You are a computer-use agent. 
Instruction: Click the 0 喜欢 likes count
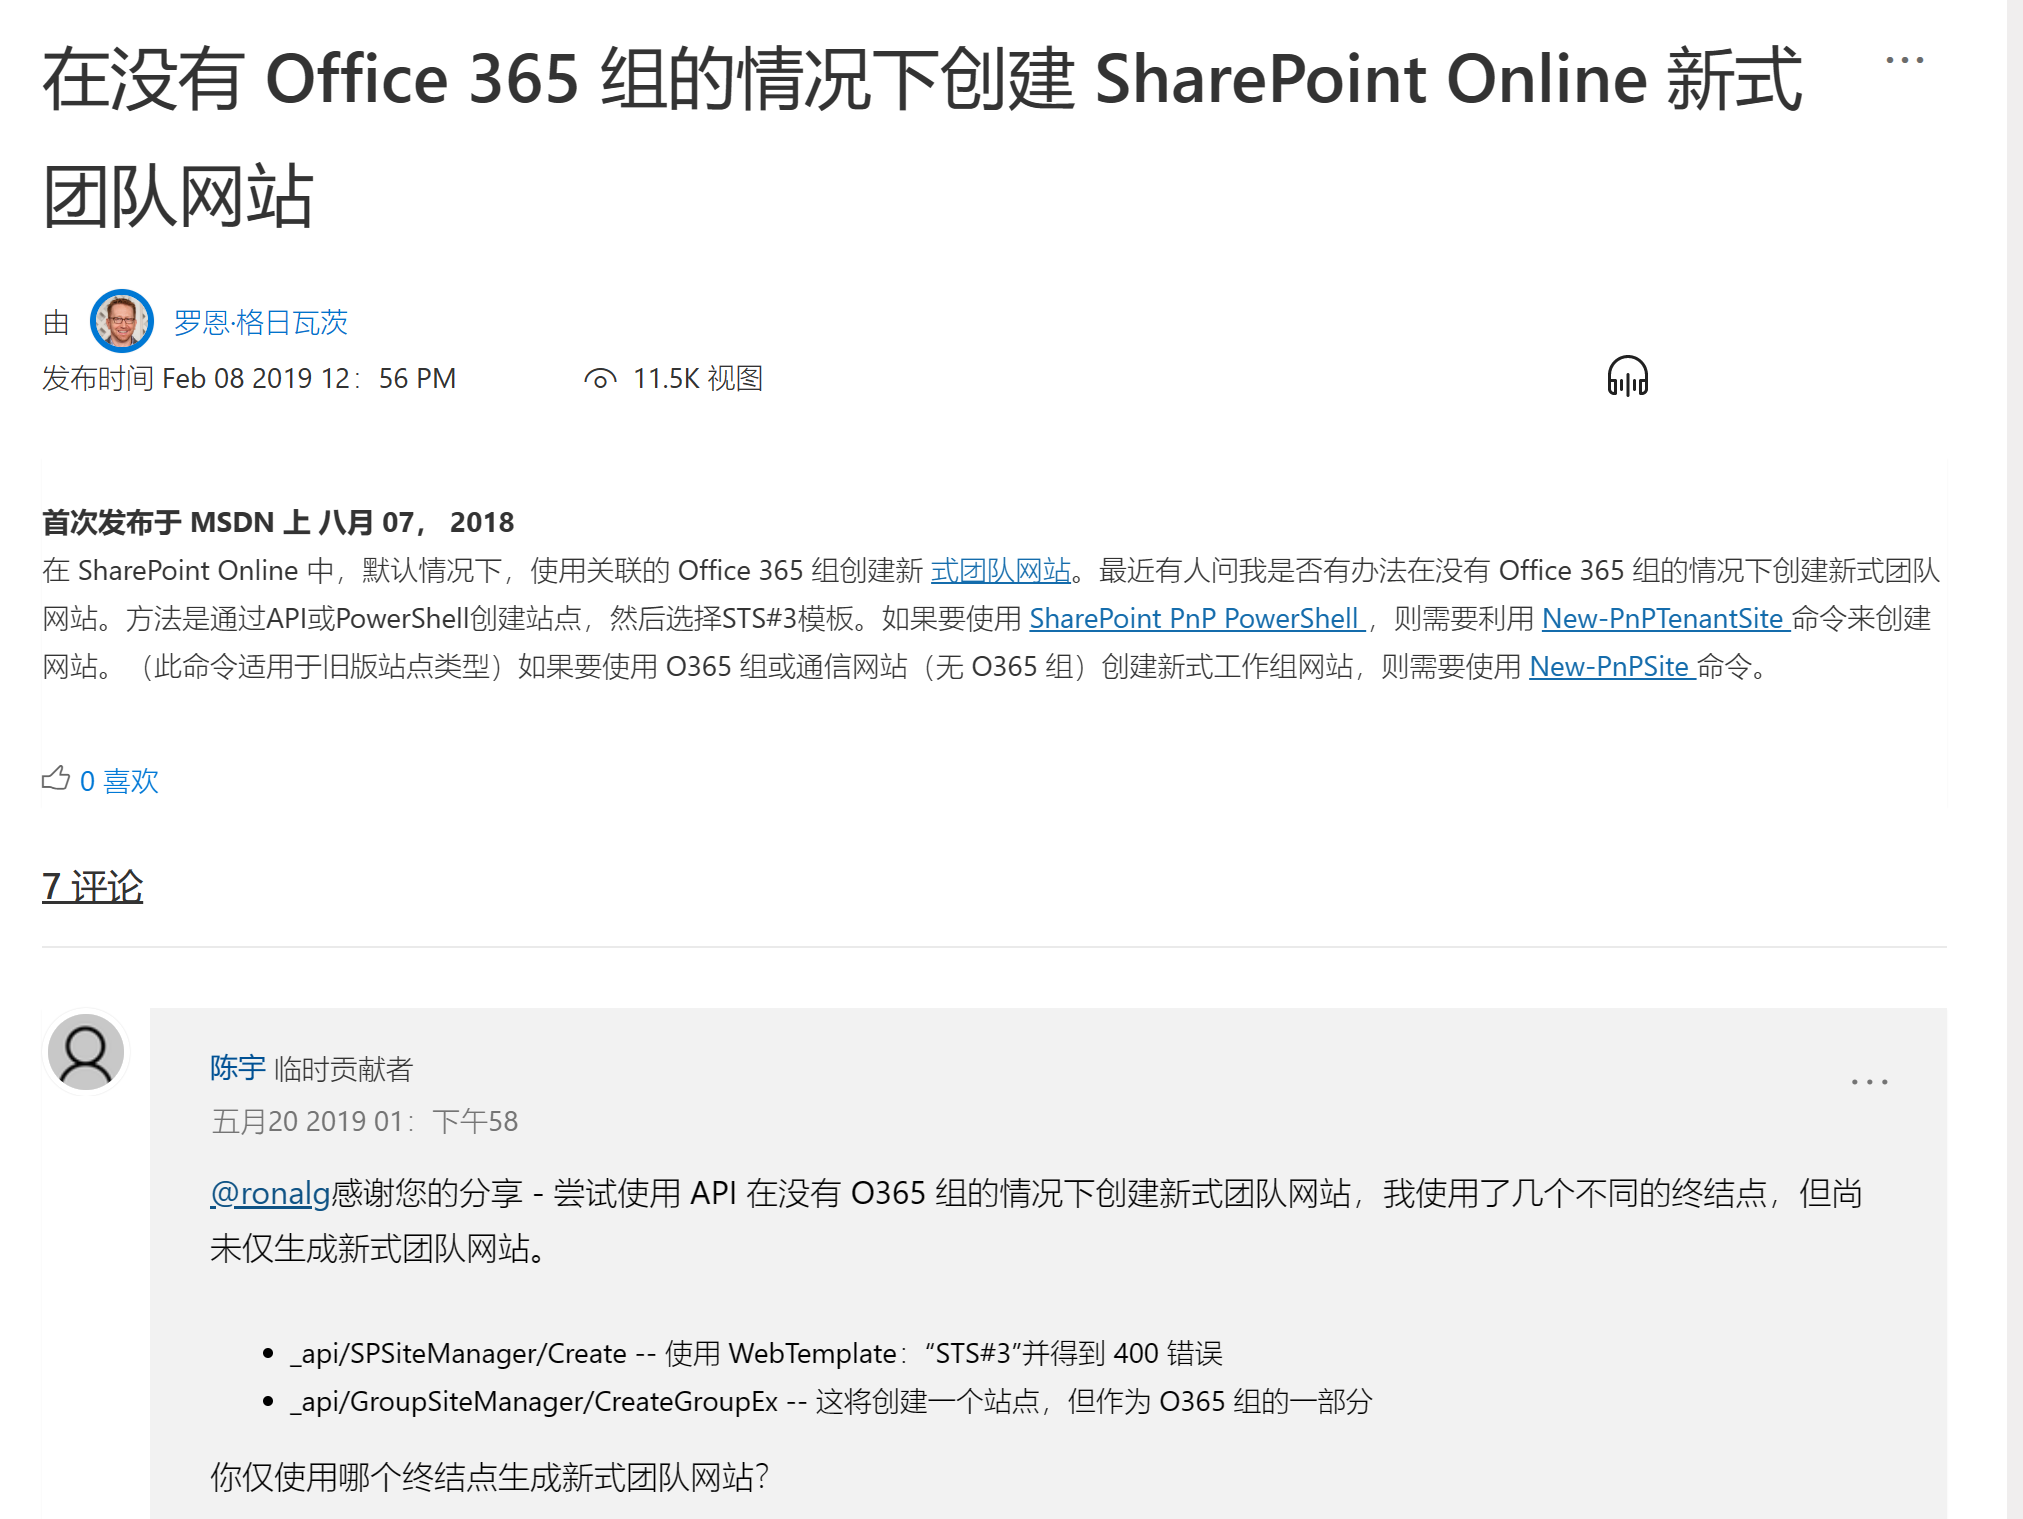(x=119, y=781)
